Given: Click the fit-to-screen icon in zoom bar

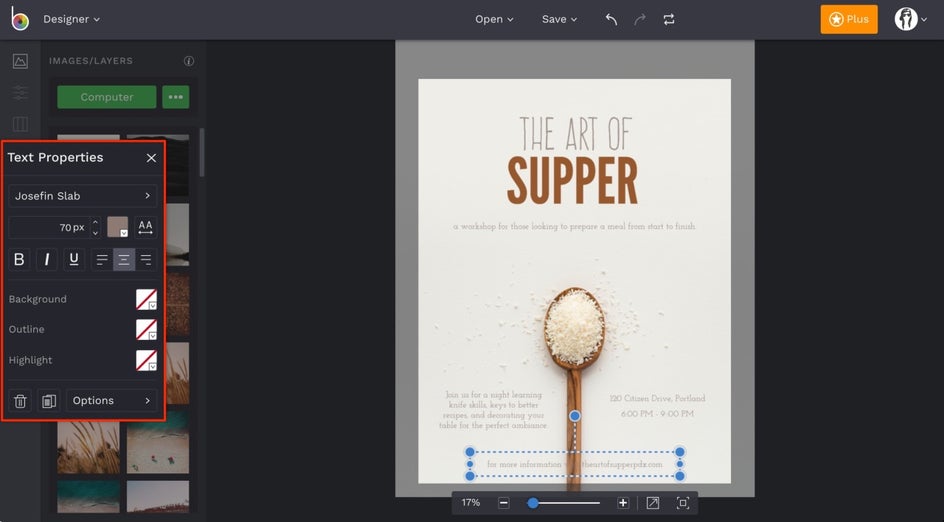Looking at the screenshot, I should pos(652,503).
